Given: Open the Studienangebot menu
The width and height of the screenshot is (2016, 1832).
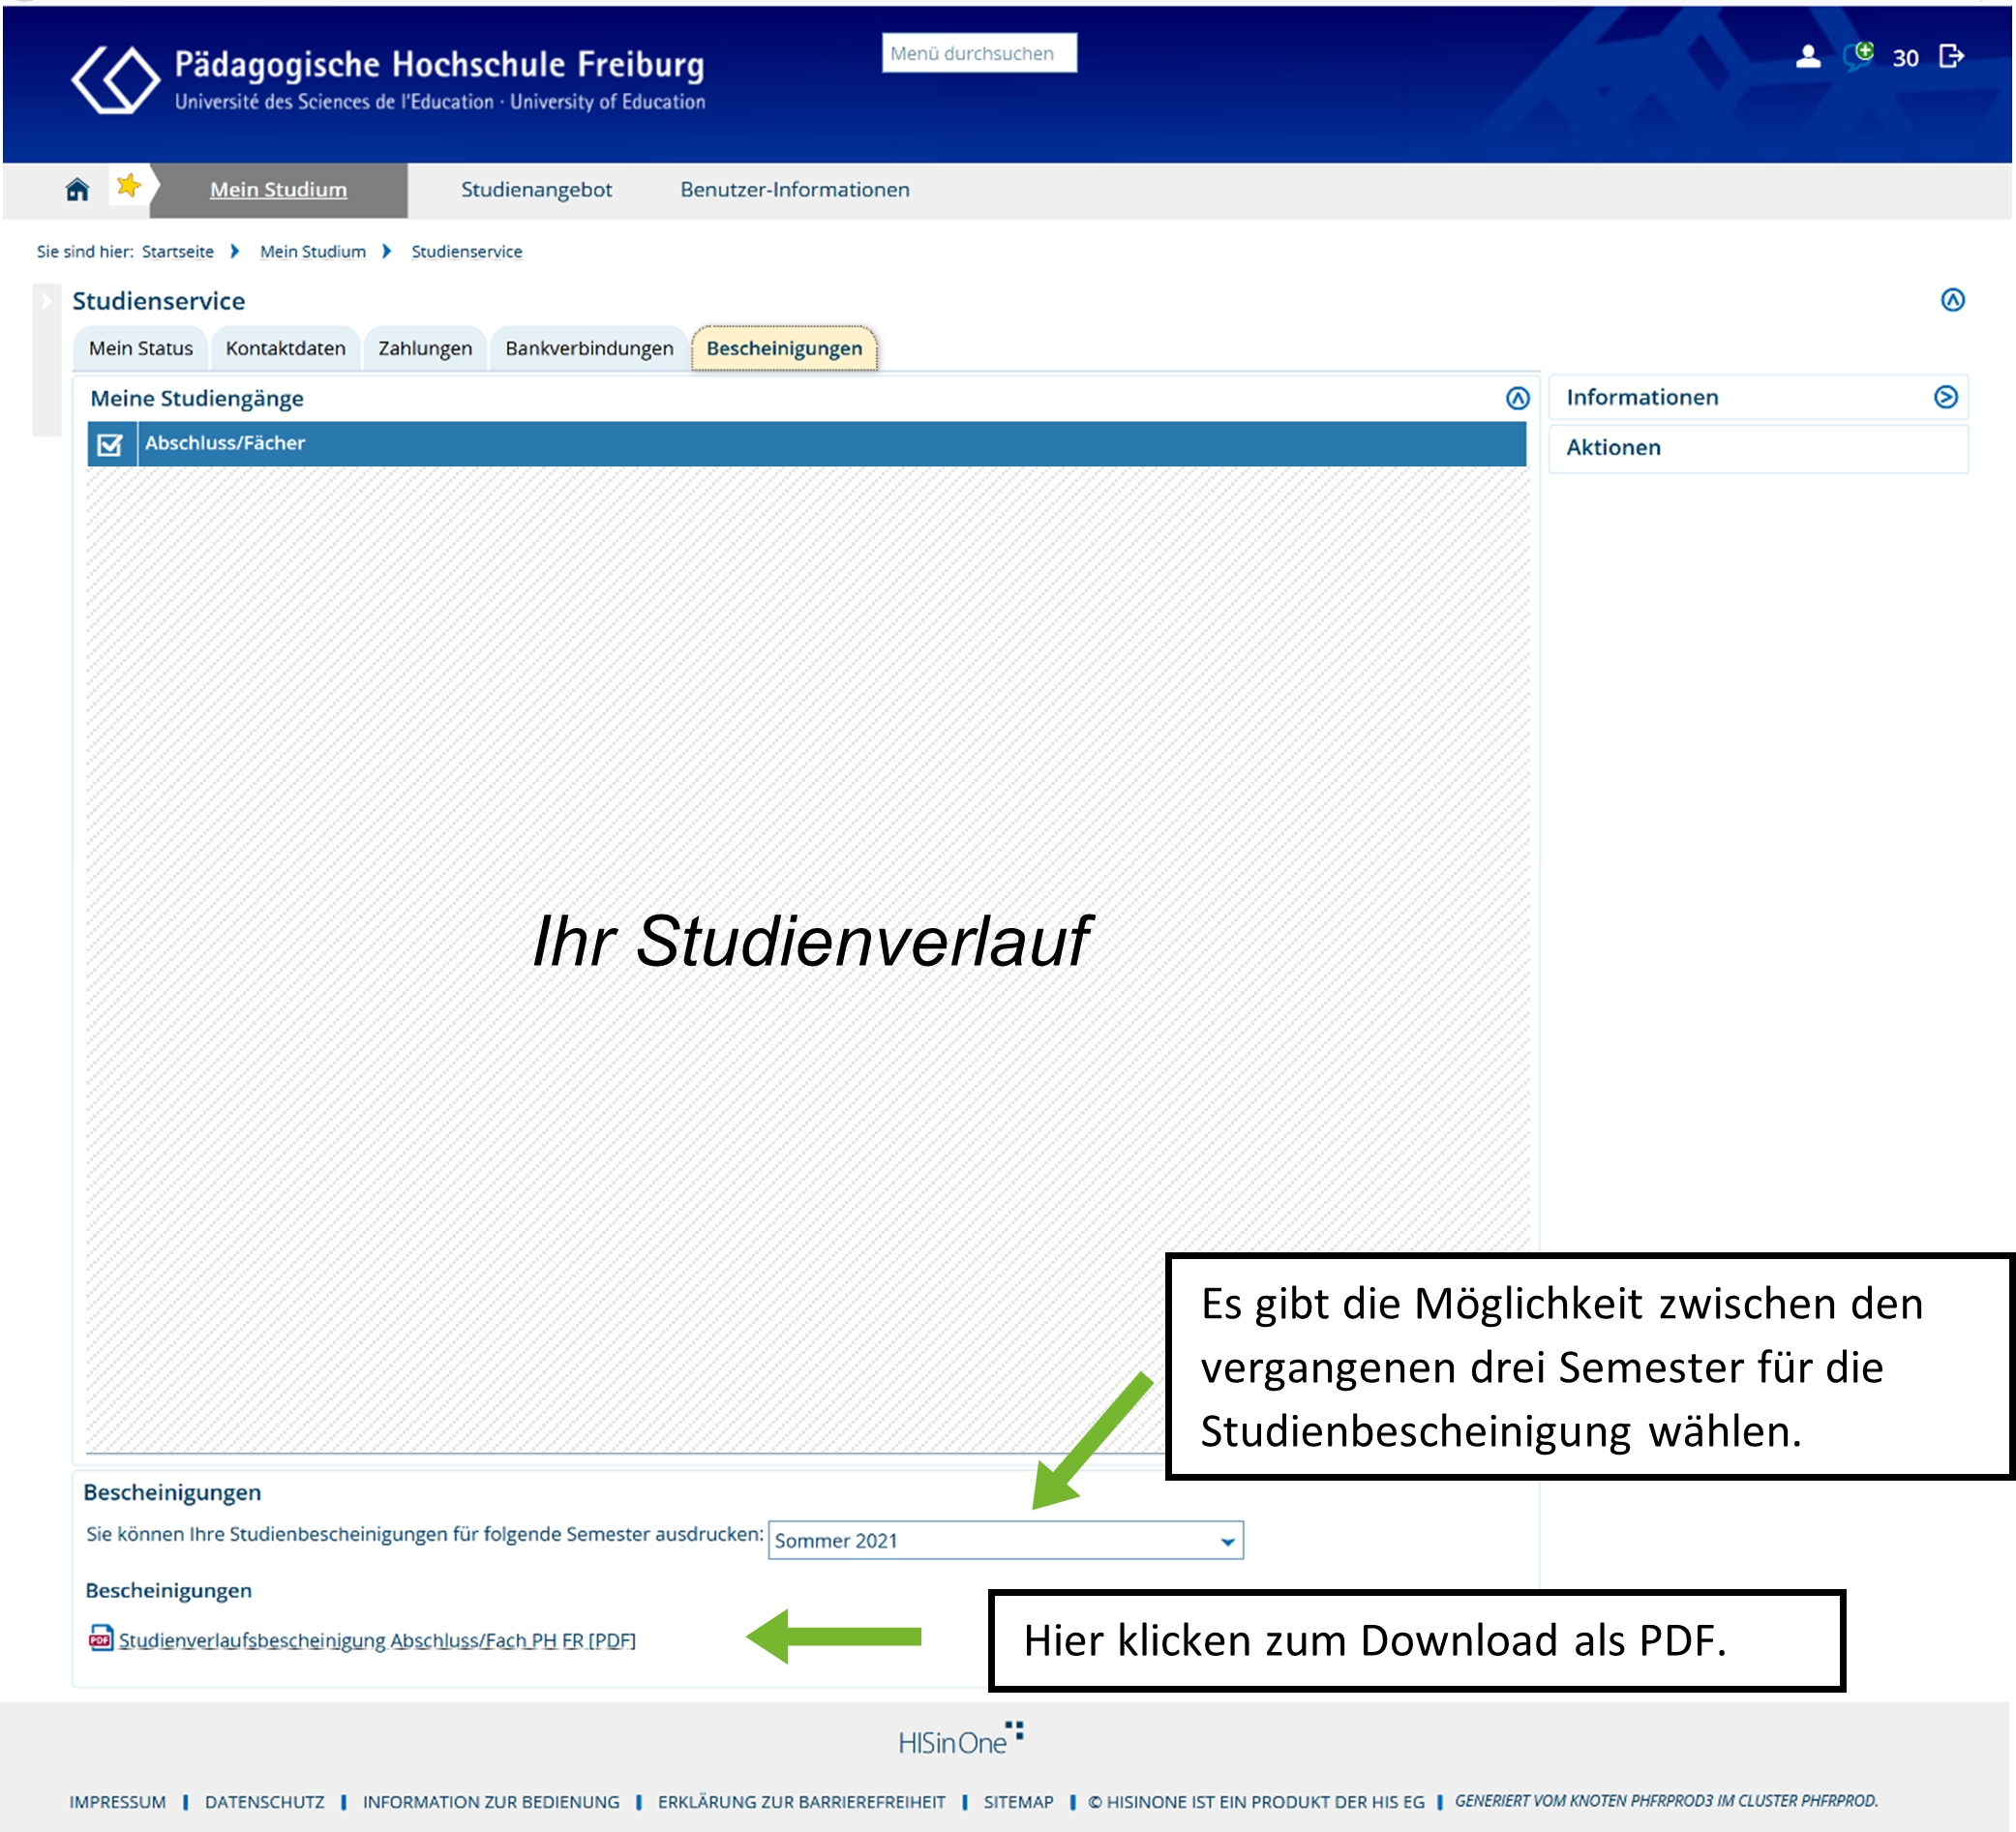Looking at the screenshot, I should [536, 189].
